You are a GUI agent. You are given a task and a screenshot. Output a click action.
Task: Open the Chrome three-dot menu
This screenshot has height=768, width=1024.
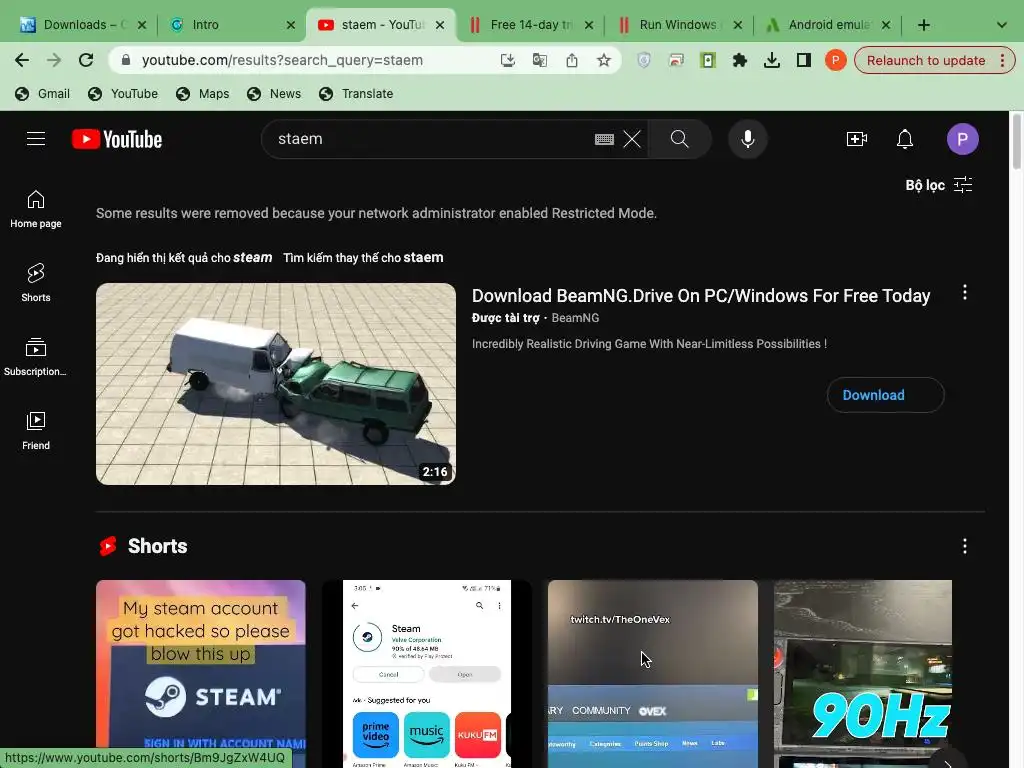tap(1002, 60)
